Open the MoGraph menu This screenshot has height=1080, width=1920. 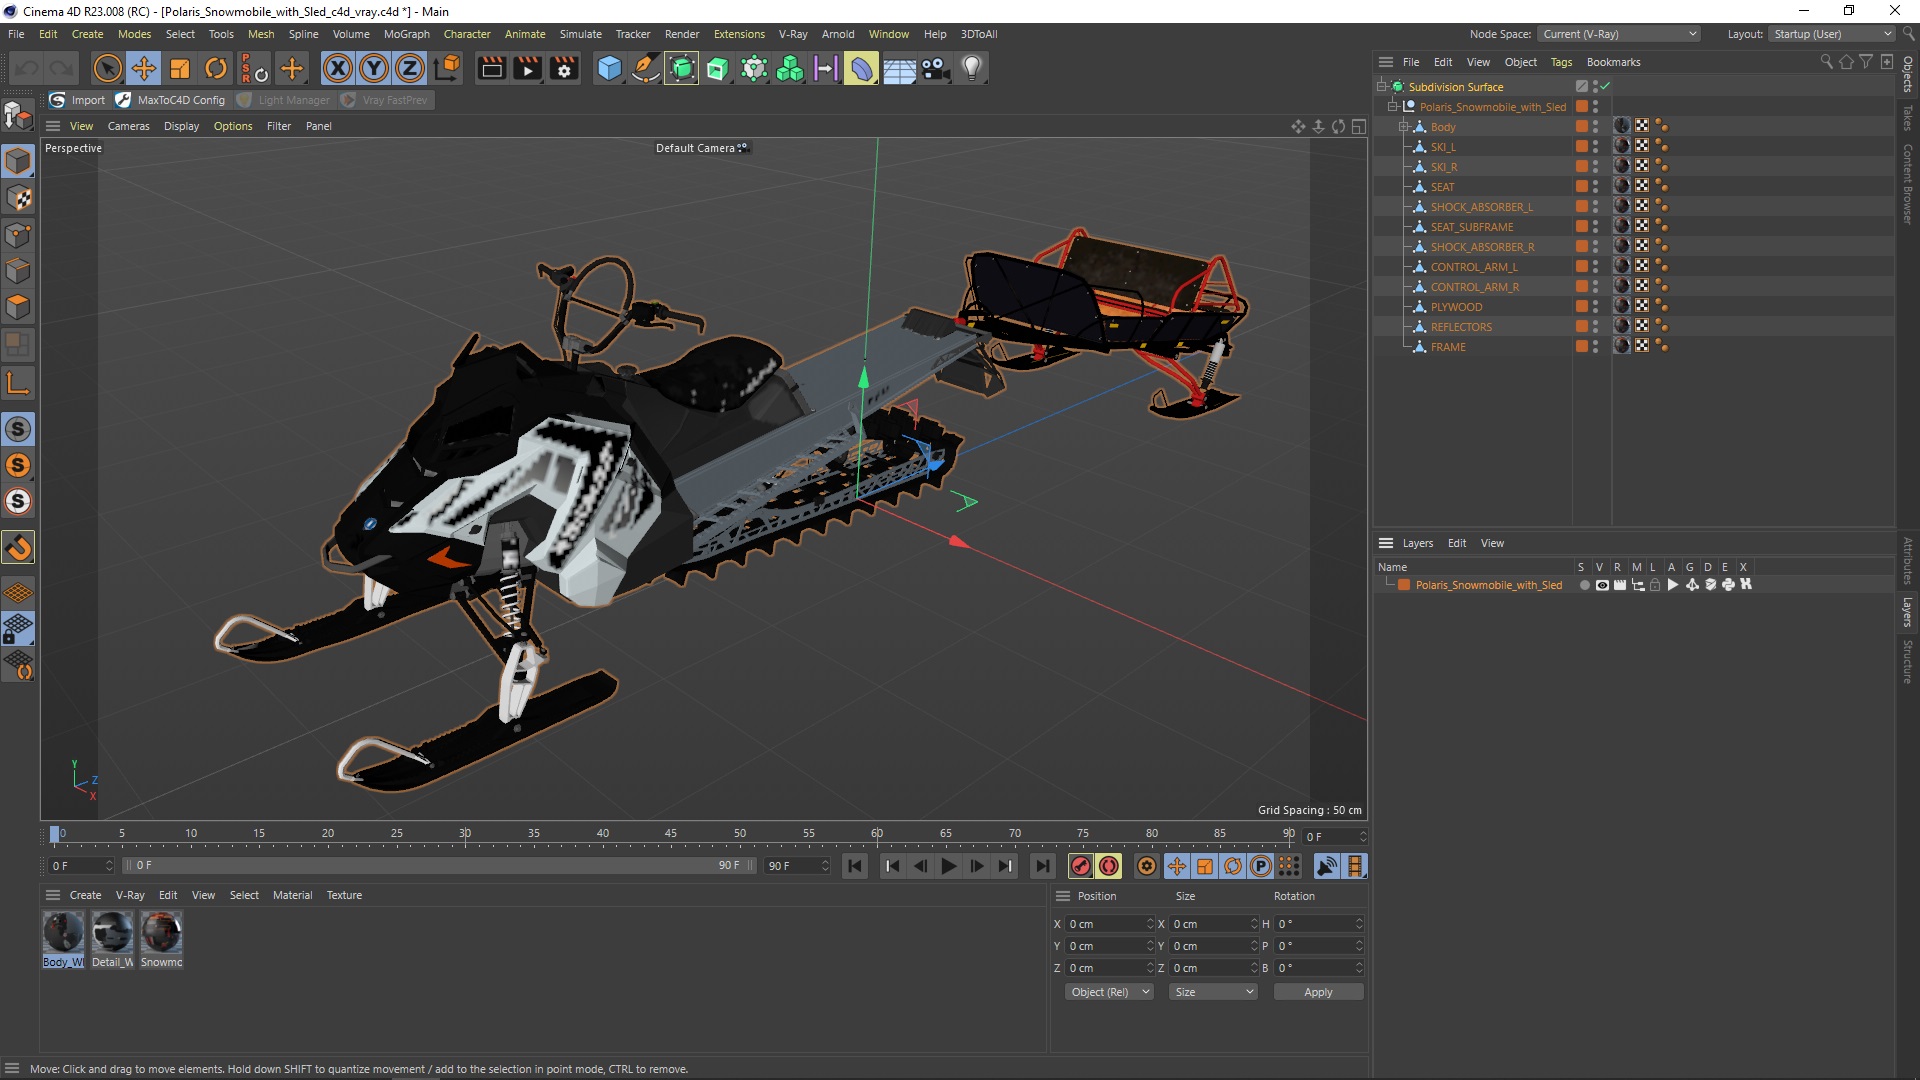406,34
